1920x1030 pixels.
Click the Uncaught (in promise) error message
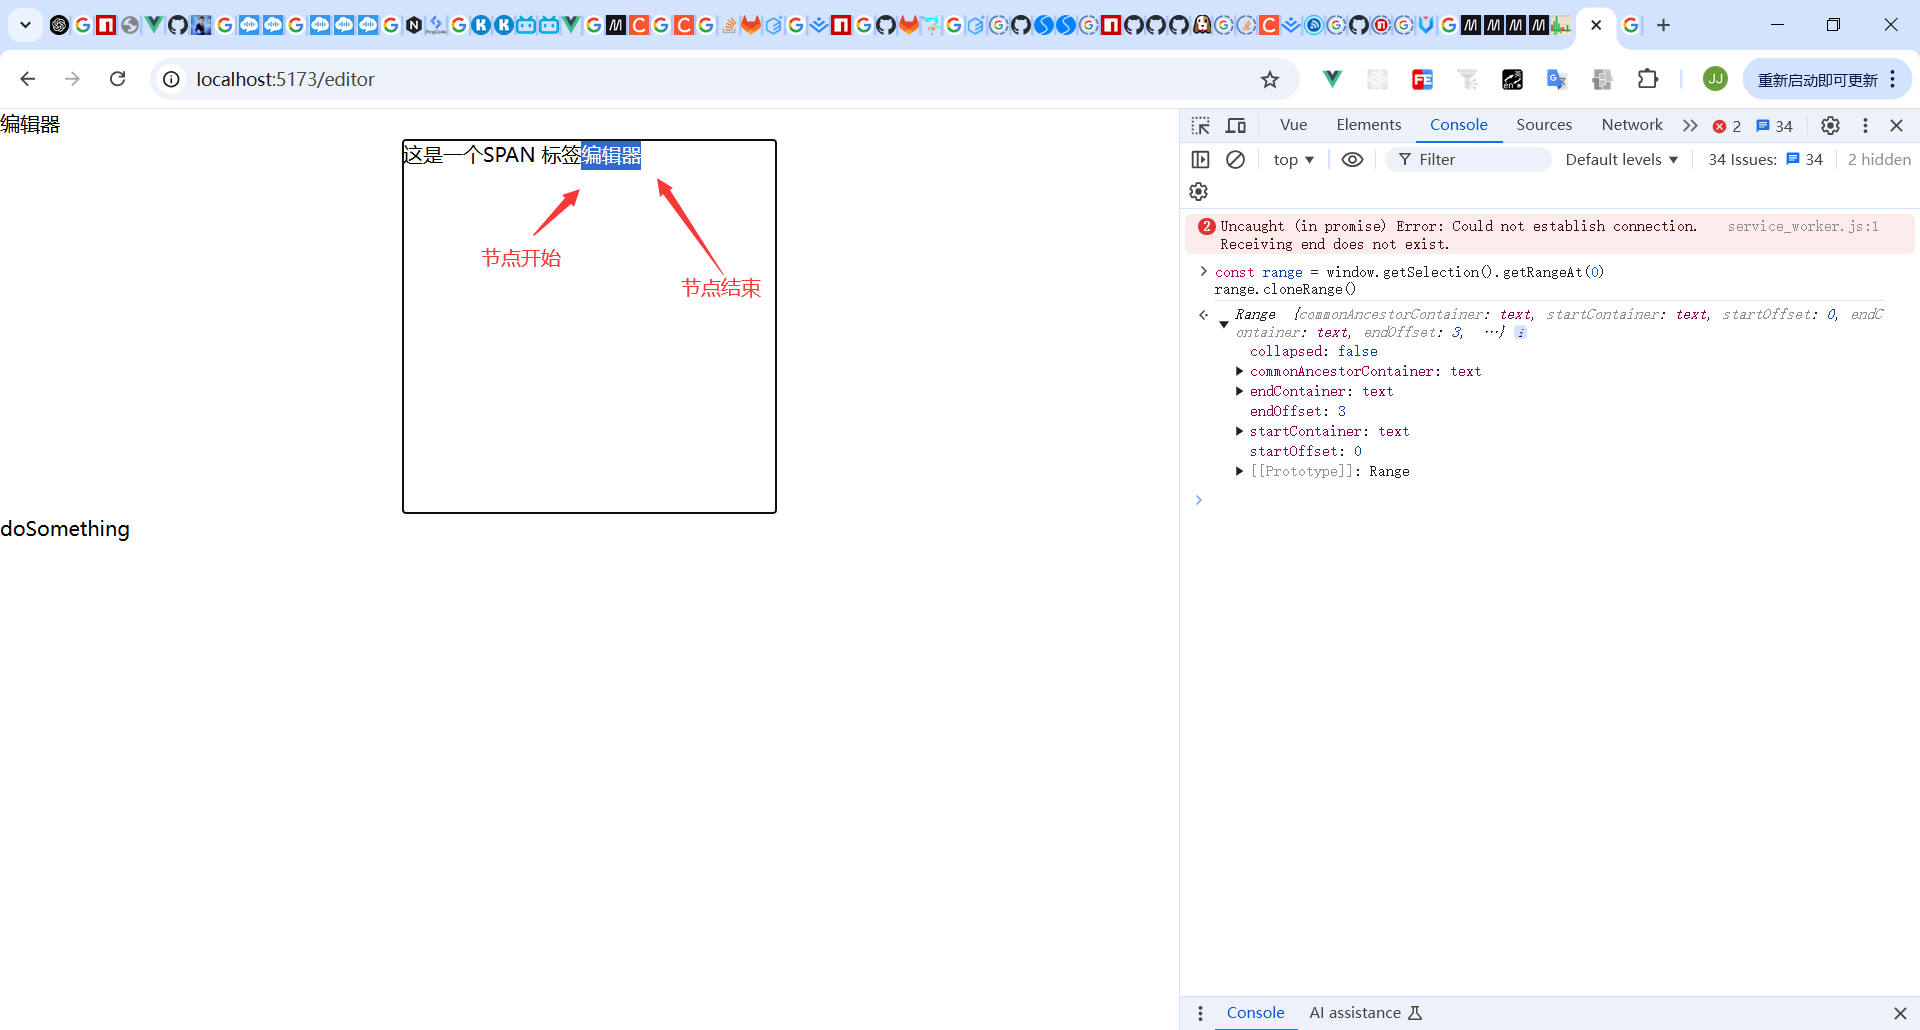tap(1458, 236)
